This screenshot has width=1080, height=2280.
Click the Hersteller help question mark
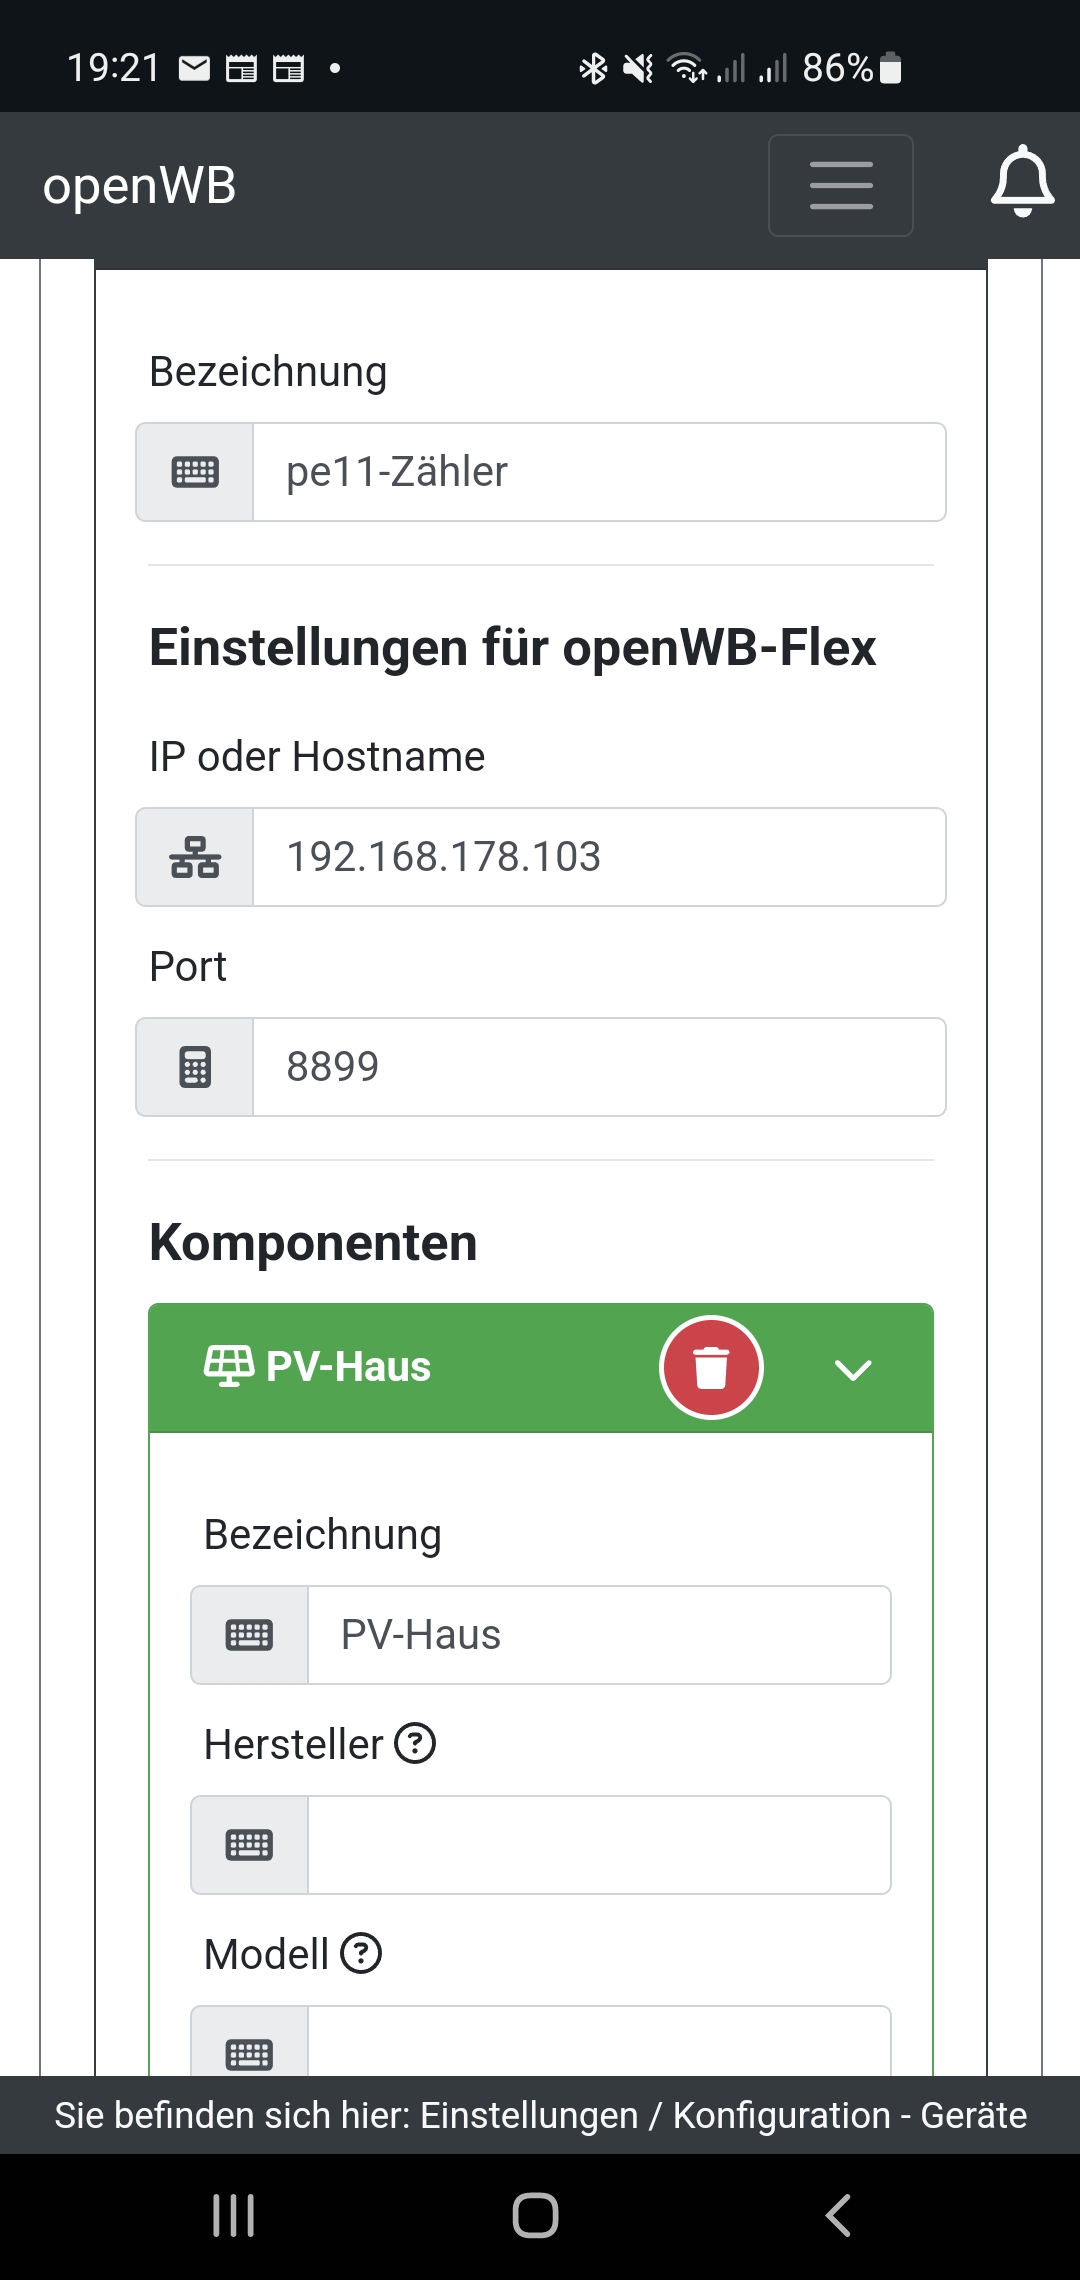(x=415, y=1744)
